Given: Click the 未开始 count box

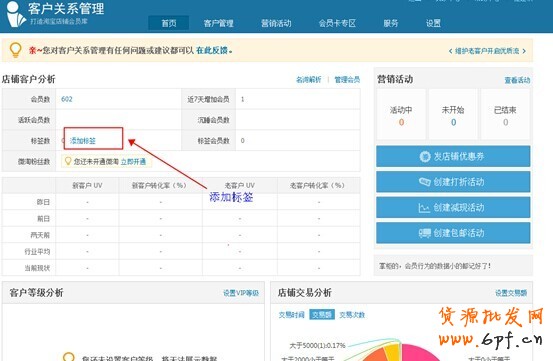Looking at the screenshot, I should pyautogui.click(x=453, y=114).
